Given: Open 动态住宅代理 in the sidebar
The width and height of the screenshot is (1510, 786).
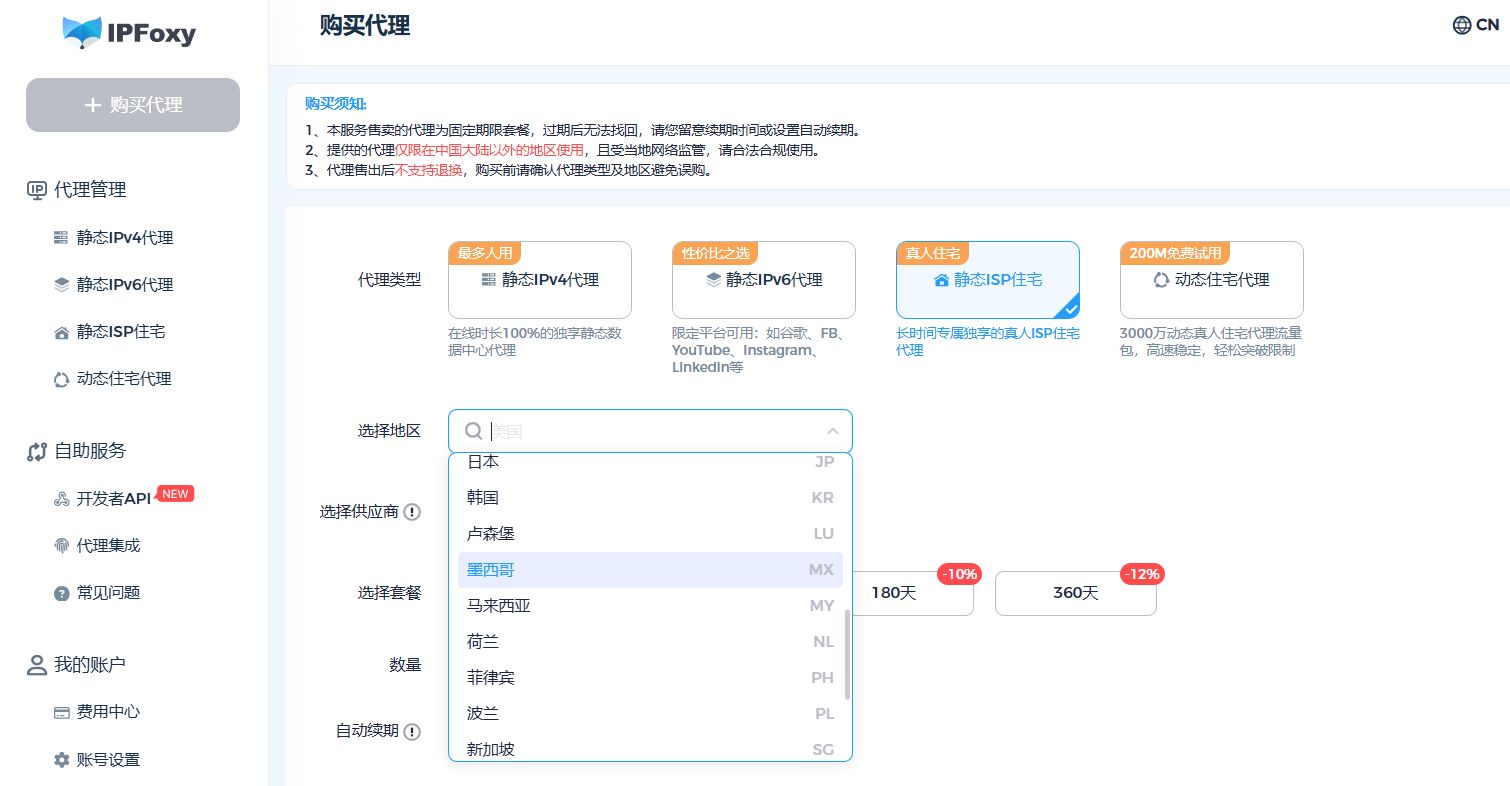Looking at the screenshot, I should click(124, 379).
